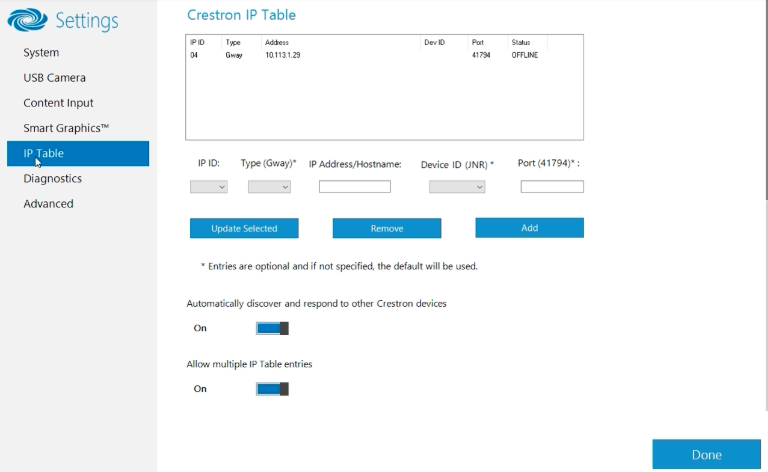Screen dimensions: 768x472
Task: Click the Type column header
Action: [x=233, y=43]
